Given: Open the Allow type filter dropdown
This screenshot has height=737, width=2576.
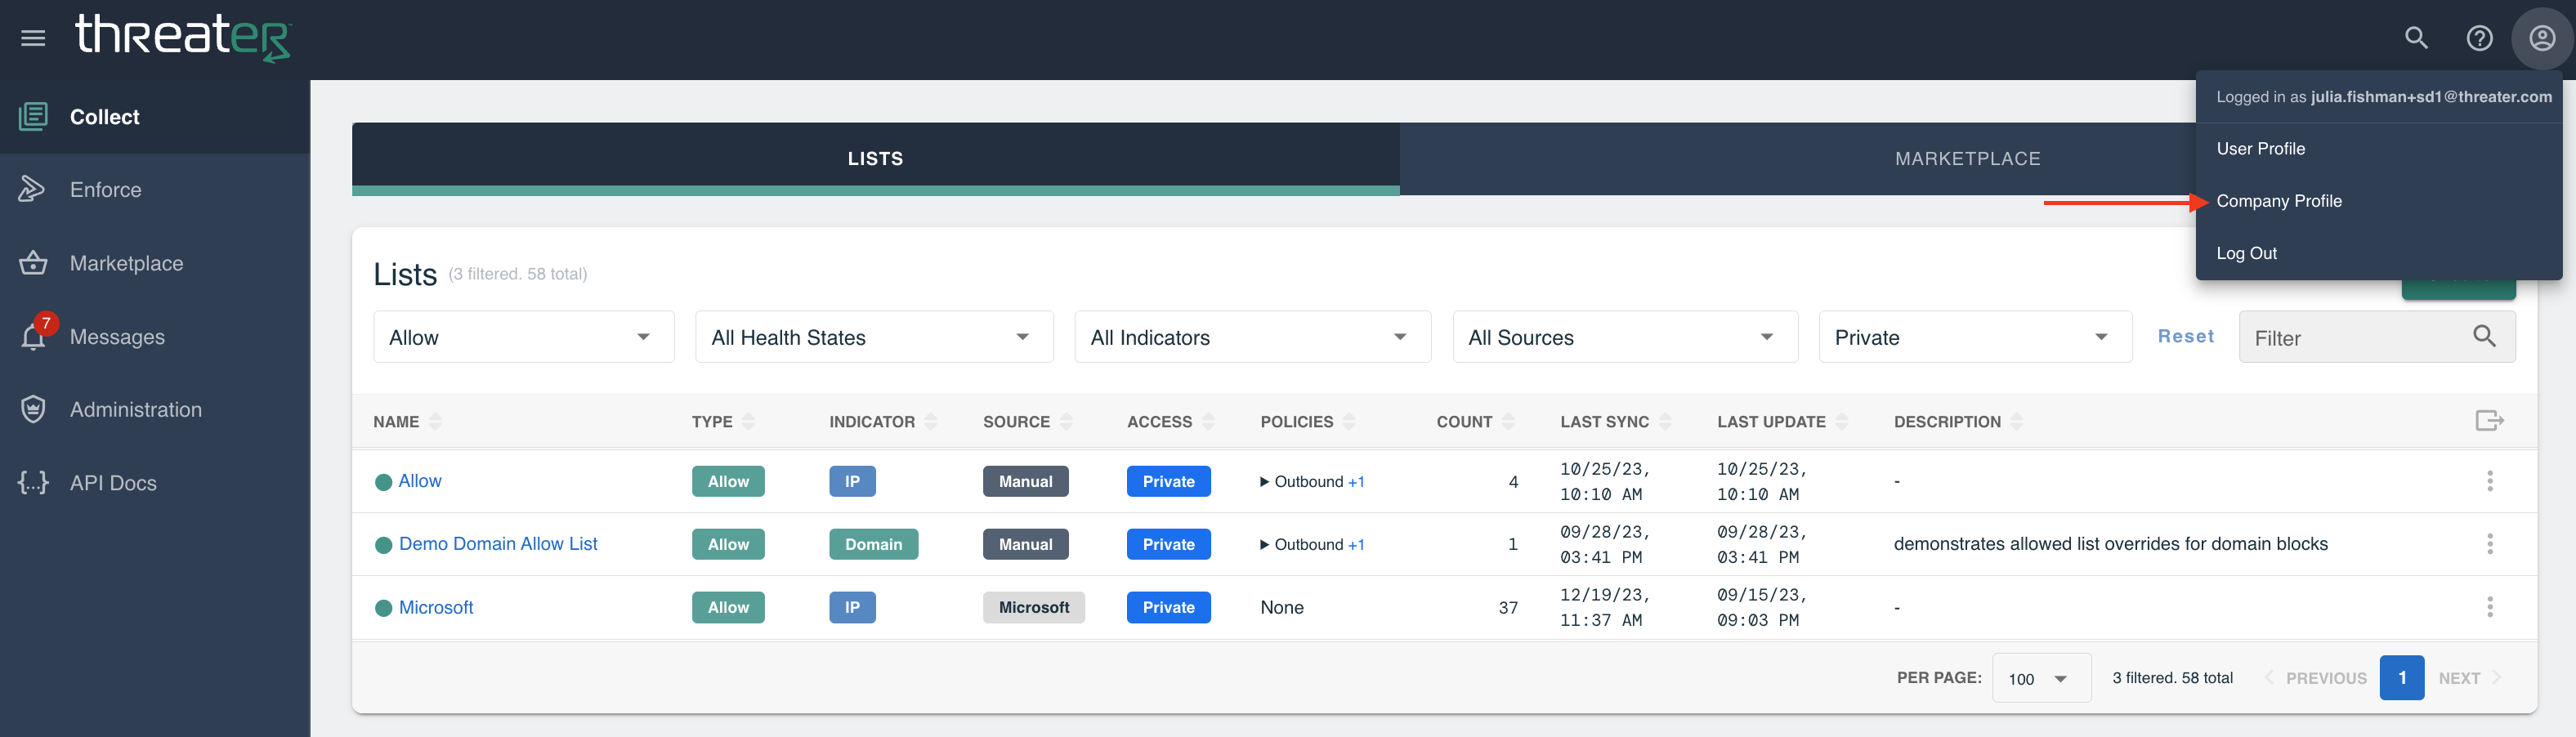Looking at the screenshot, I should [523, 338].
